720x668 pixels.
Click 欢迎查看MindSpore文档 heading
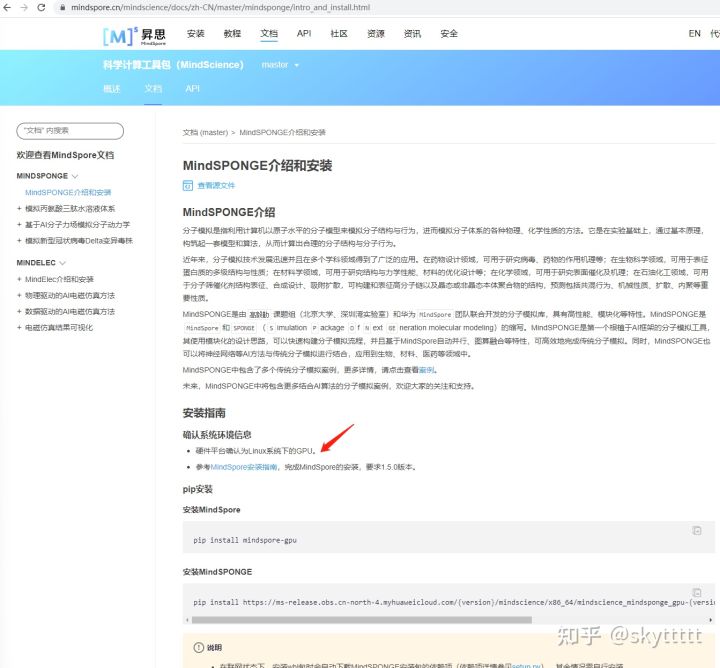[x=65, y=155]
